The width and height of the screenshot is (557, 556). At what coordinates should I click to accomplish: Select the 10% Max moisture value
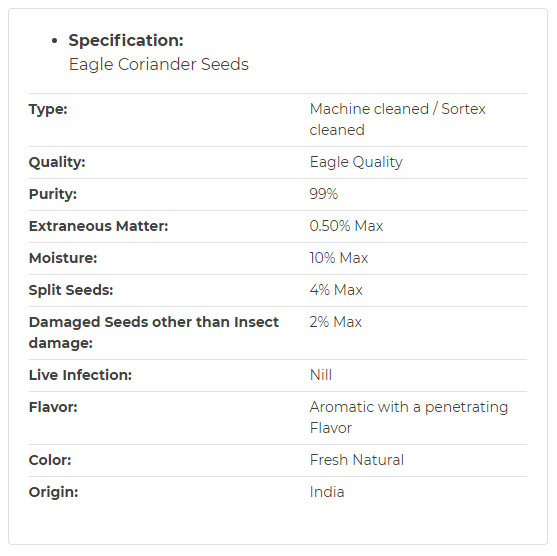[x=339, y=258]
